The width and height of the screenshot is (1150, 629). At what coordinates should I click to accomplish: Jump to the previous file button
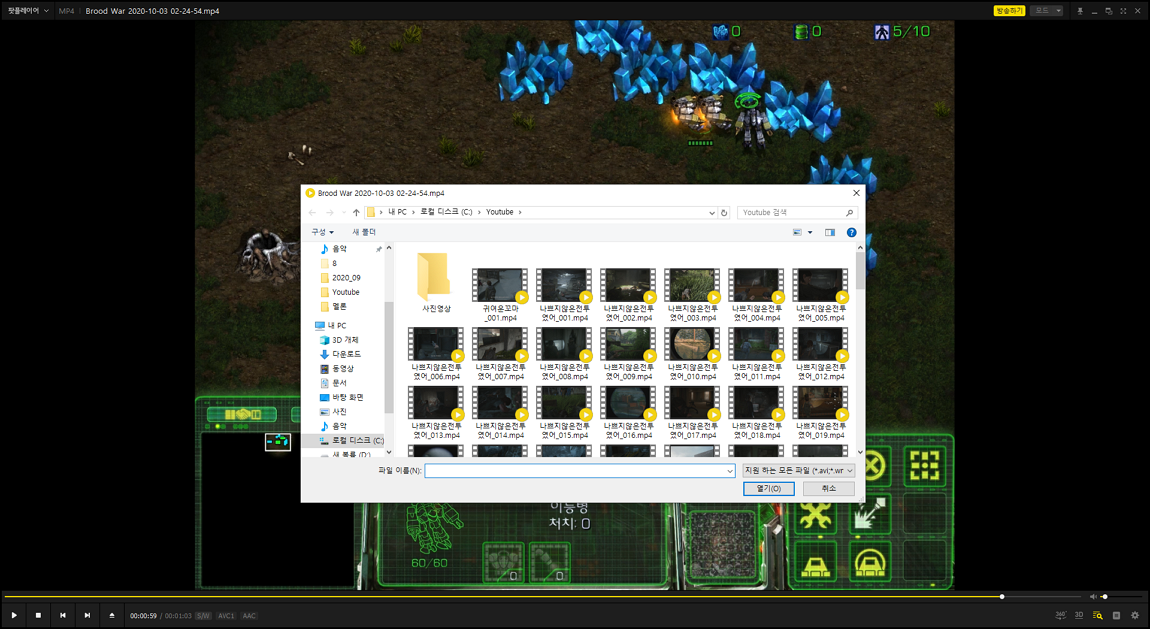tap(63, 615)
